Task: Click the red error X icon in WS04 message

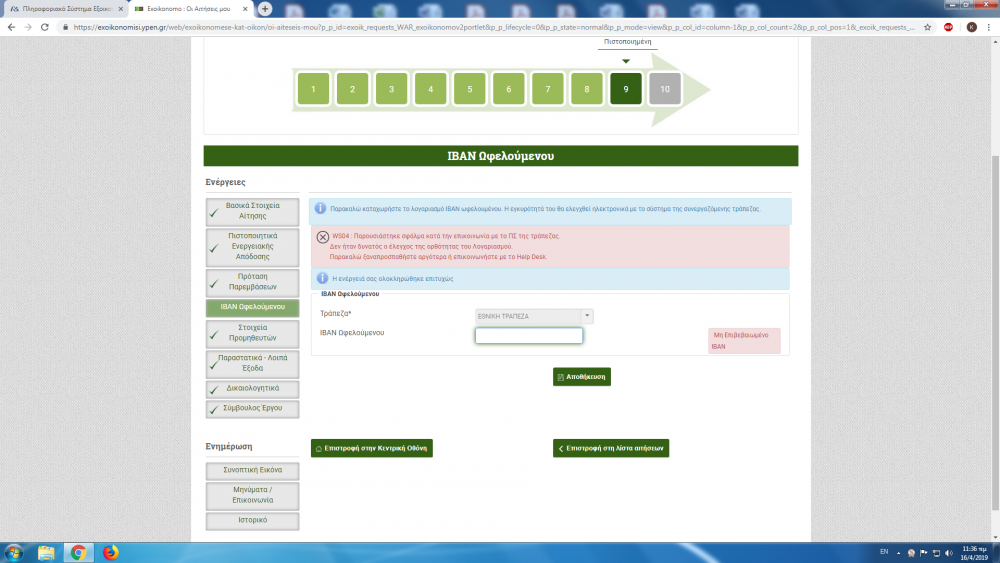Action: coord(322,238)
